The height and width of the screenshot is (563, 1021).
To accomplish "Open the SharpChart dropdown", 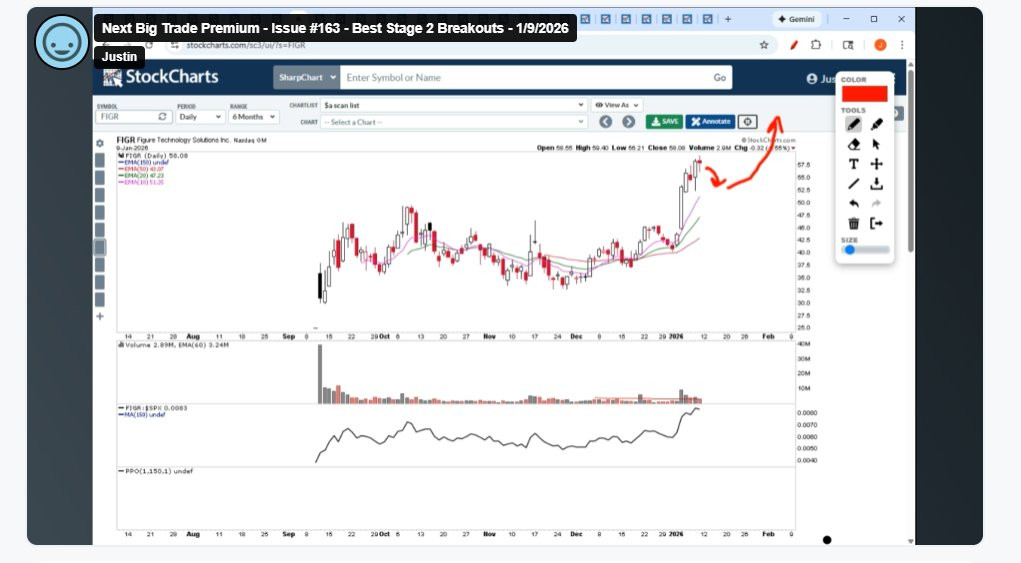I will 306,77.
